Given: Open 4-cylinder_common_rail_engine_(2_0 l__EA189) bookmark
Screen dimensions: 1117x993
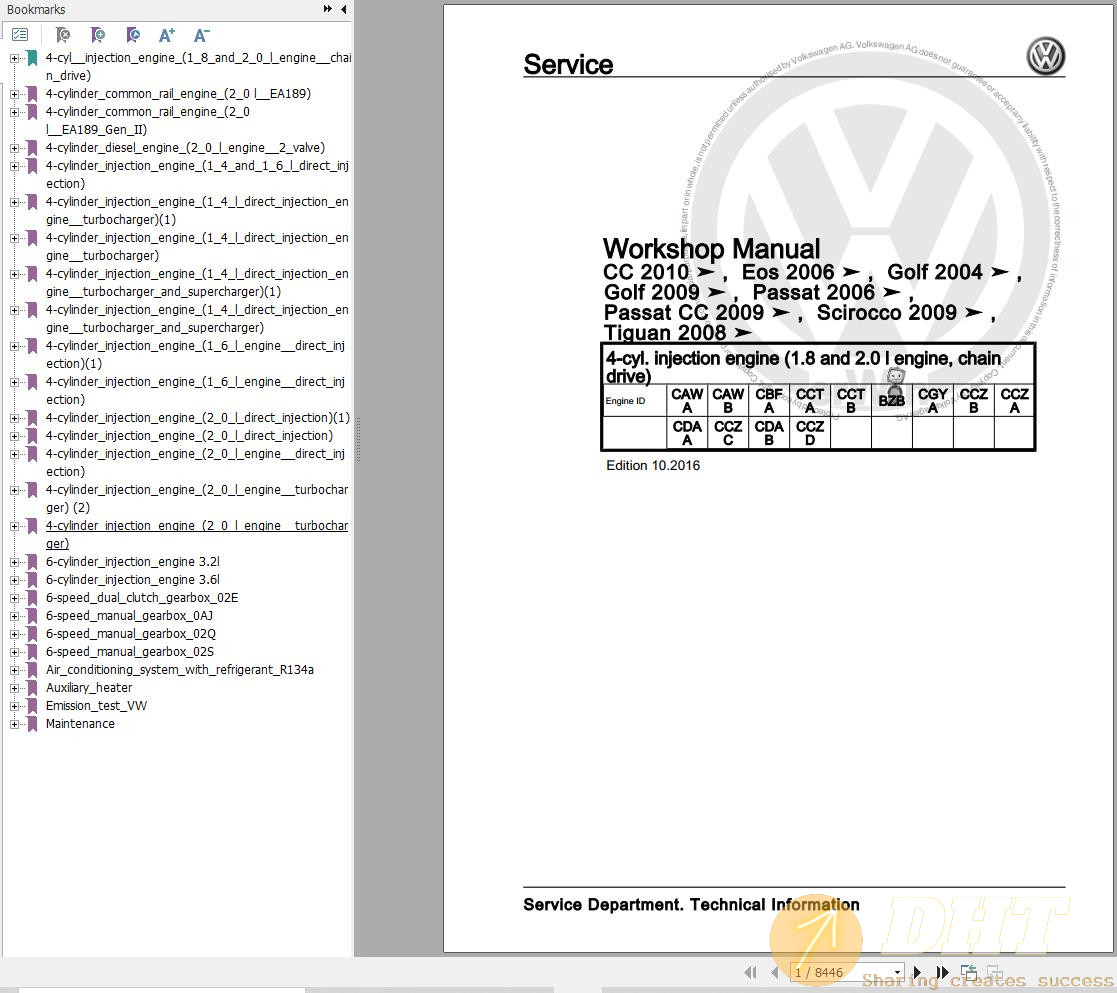Looking at the screenshot, I should pos(178,93).
